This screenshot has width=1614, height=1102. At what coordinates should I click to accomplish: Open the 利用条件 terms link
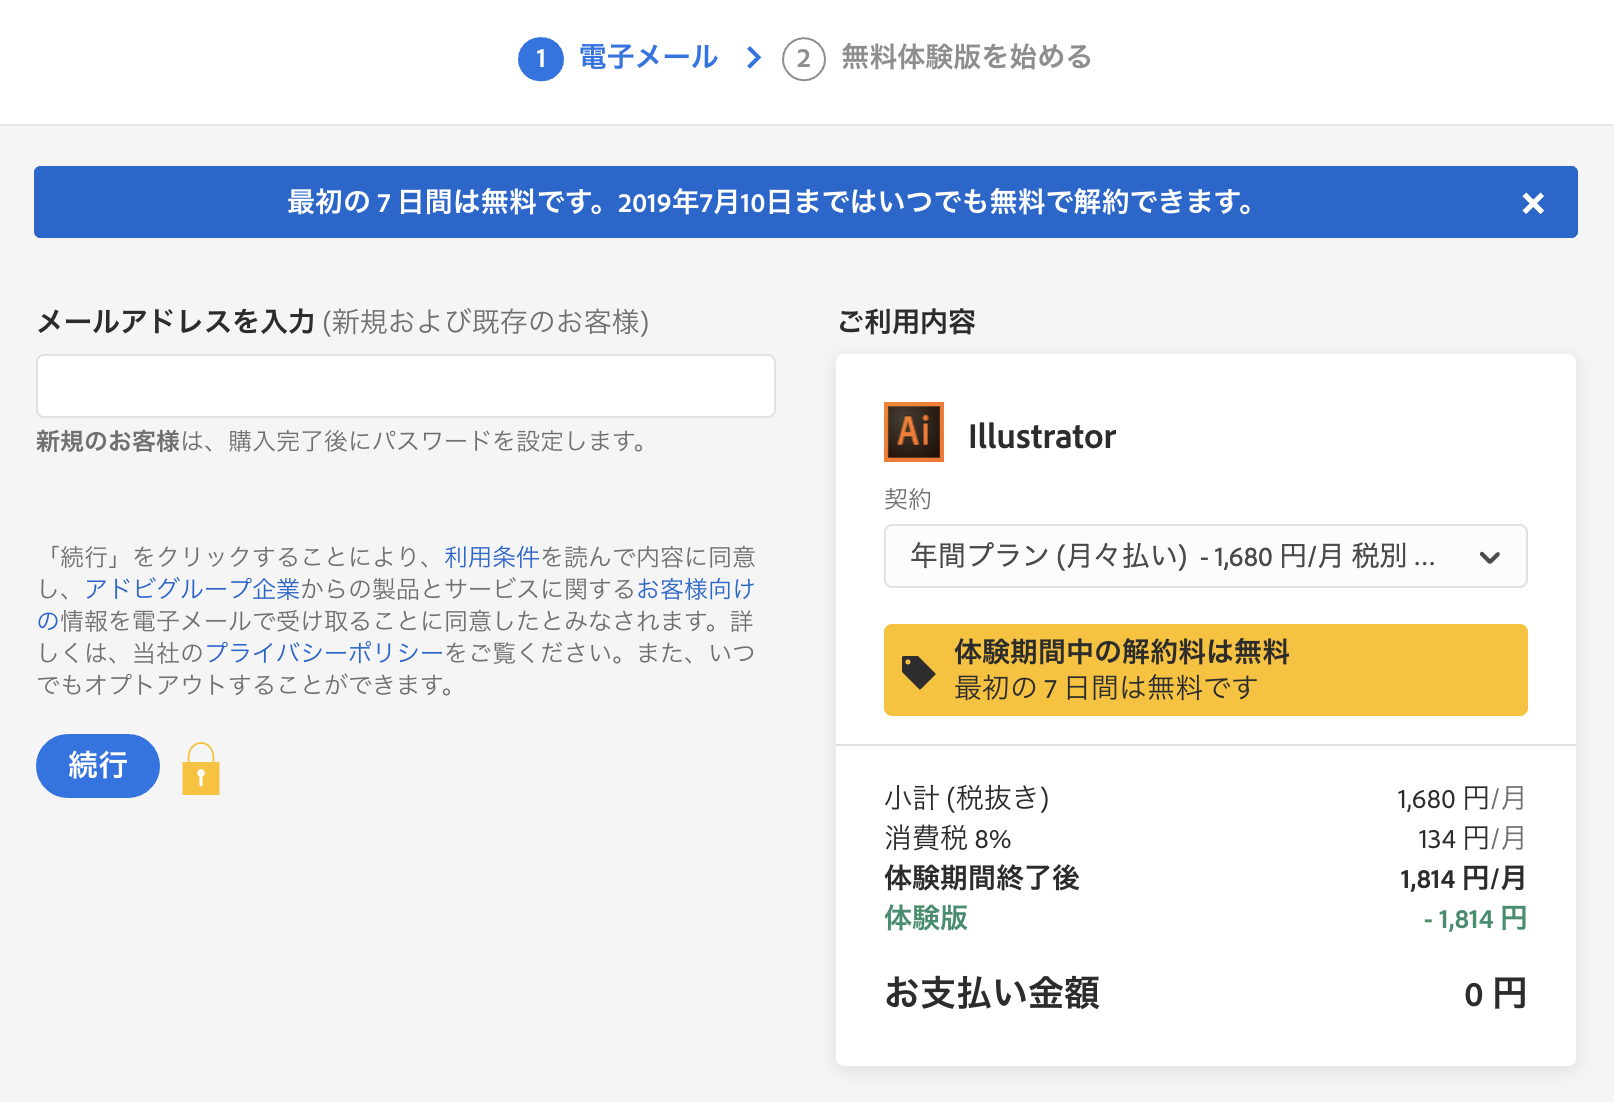(x=492, y=556)
